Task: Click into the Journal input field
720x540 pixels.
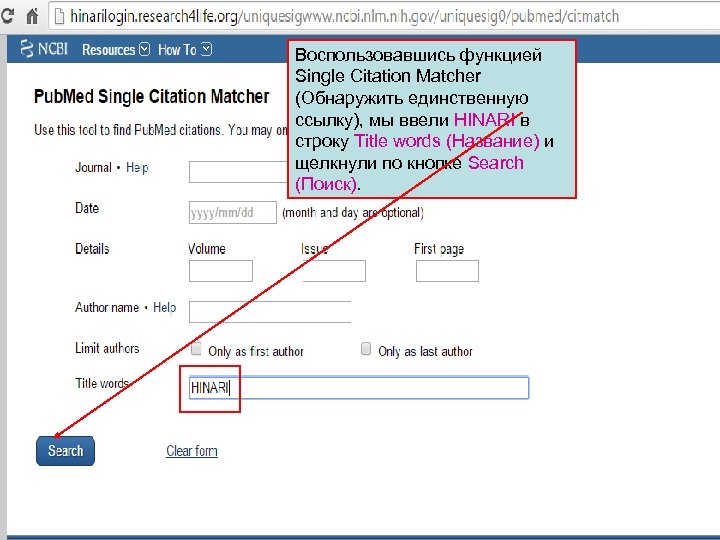Action: coord(238,172)
